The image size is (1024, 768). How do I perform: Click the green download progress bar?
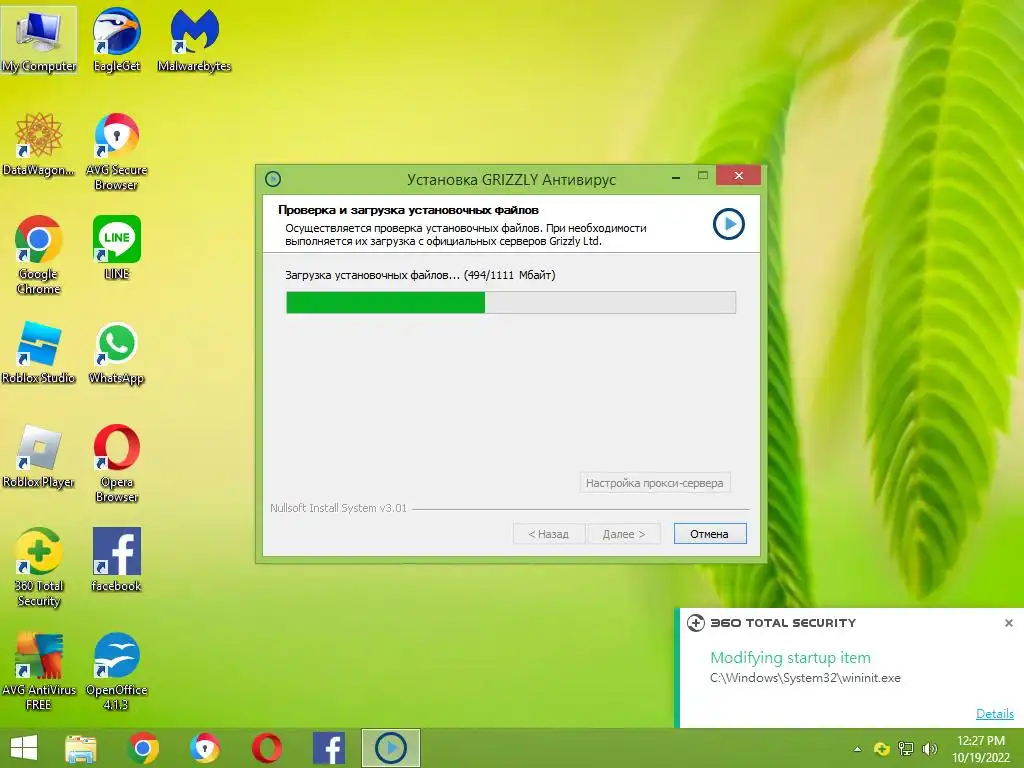pyautogui.click(x=511, y=302)
